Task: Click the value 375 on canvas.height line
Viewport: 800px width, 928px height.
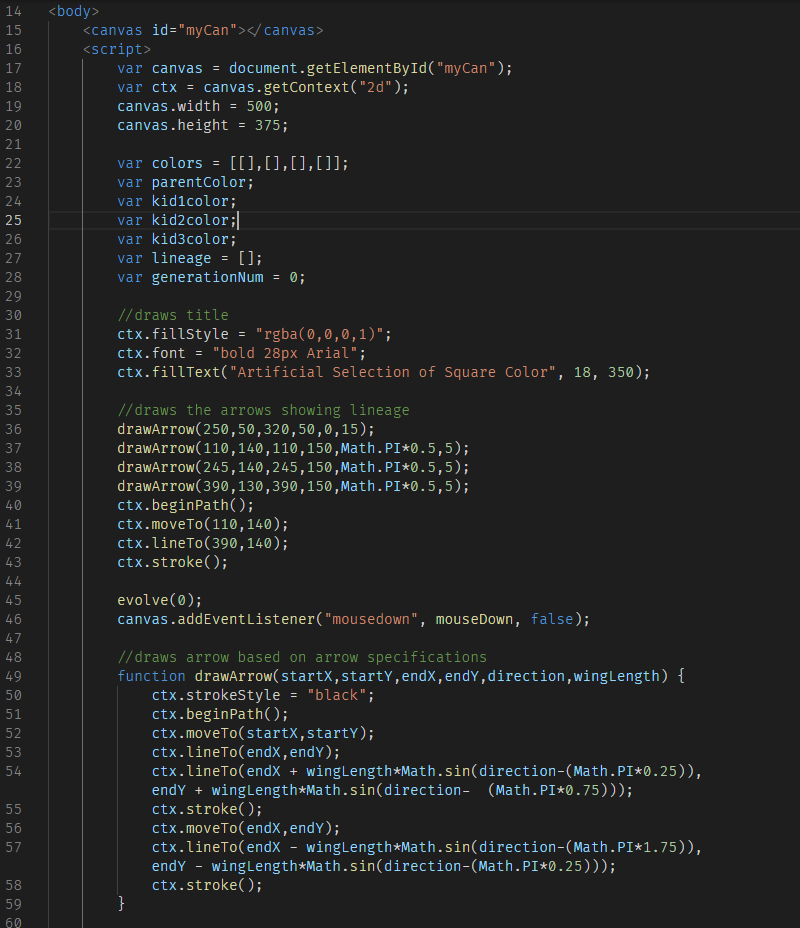Action: tap(267, 125)
